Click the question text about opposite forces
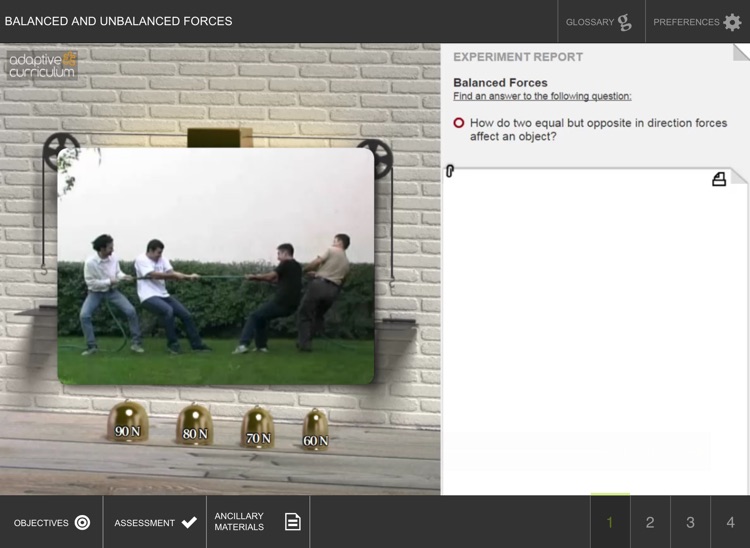 pyautogui.click(x=598, y=130)
